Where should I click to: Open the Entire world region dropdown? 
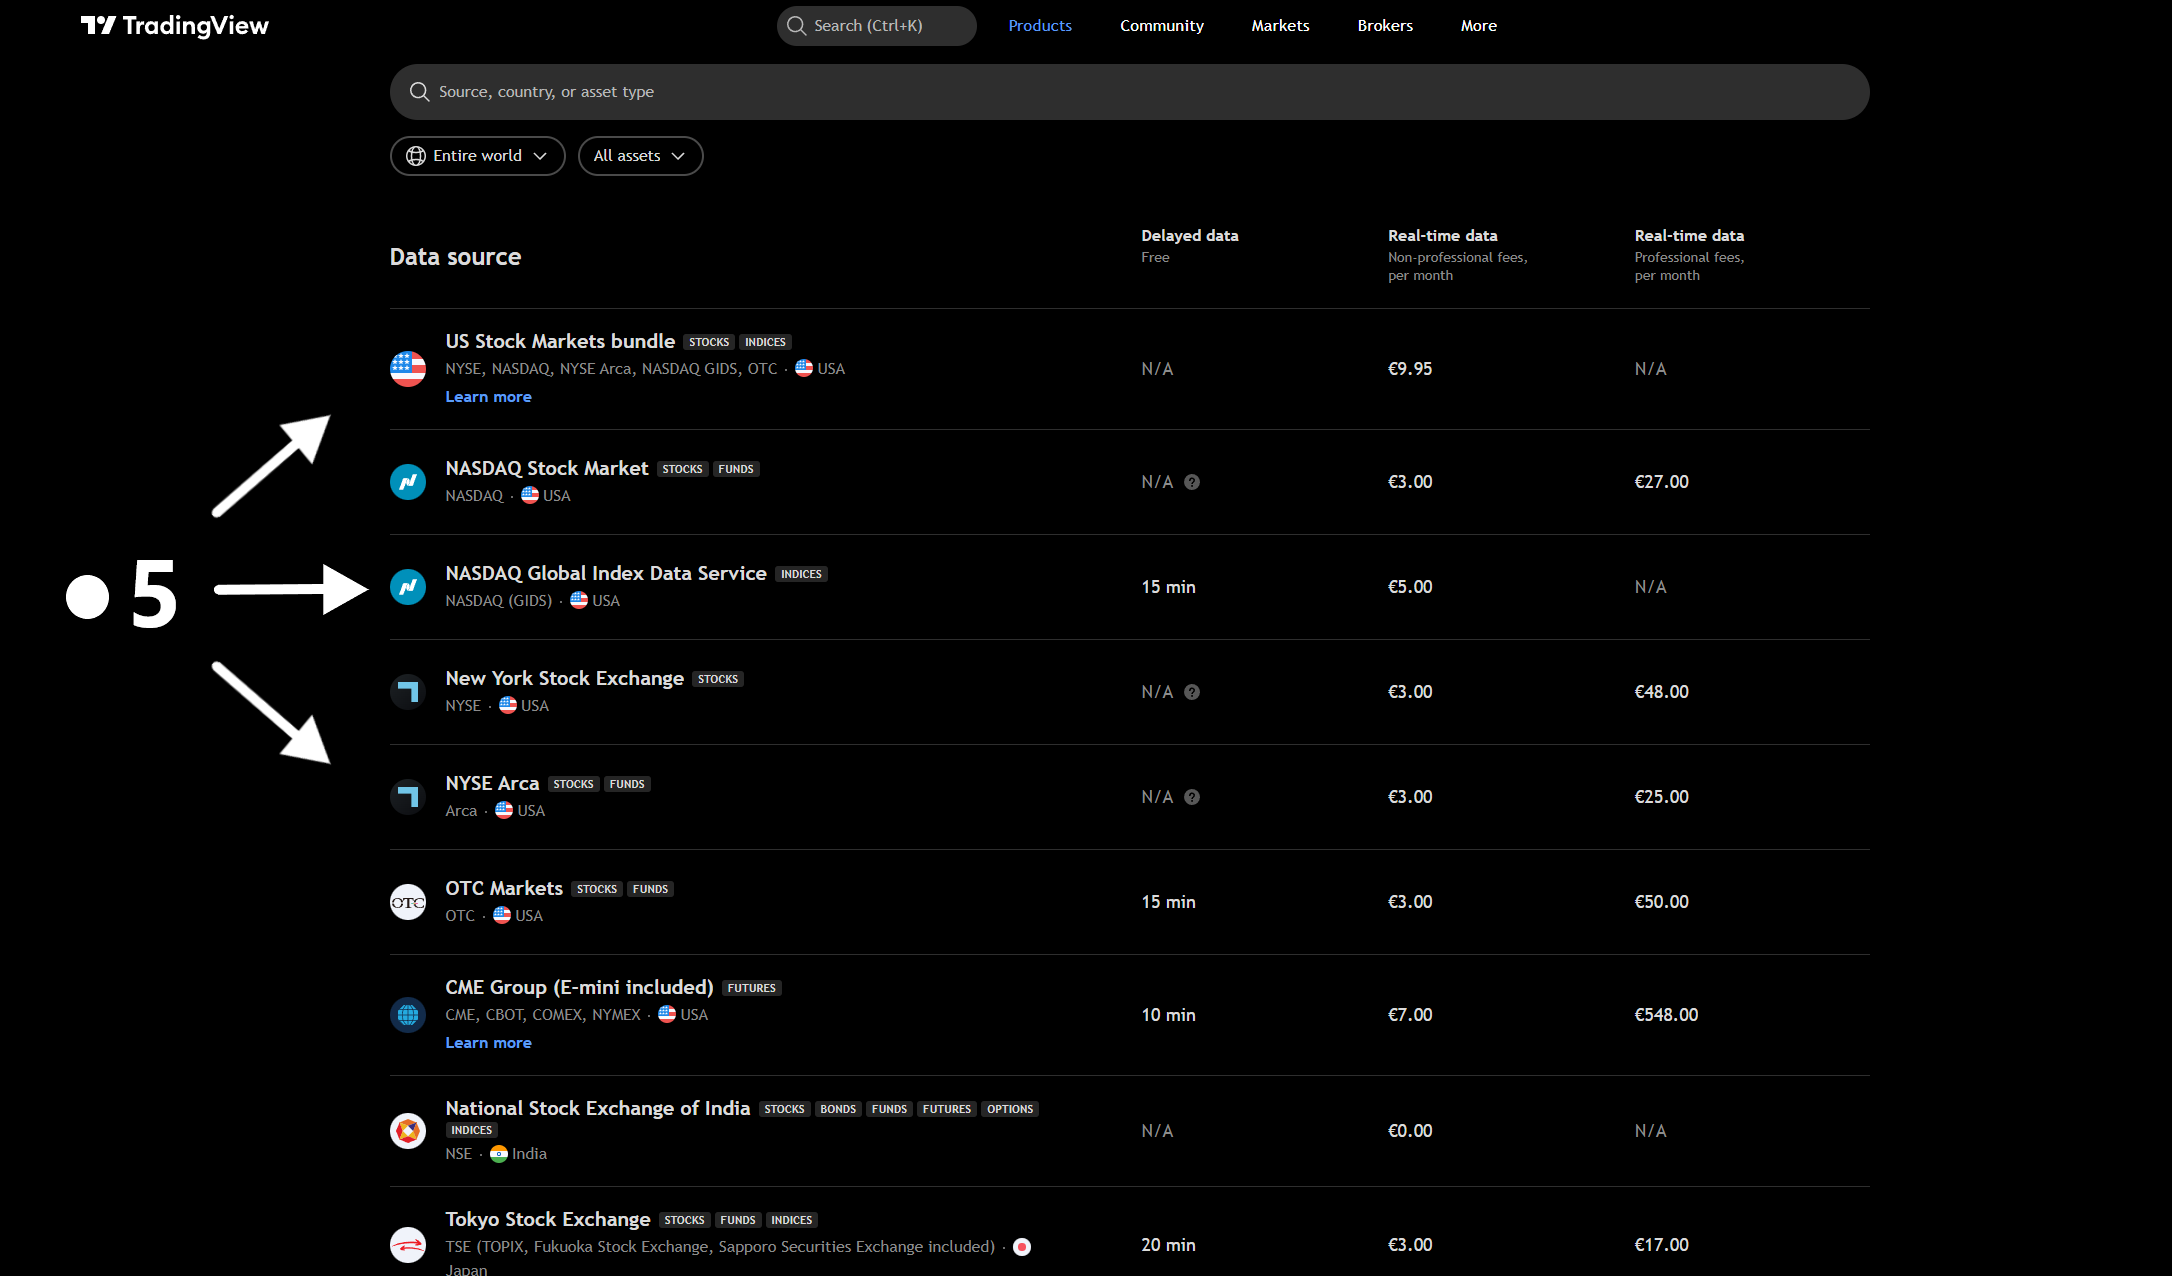tap(477, 156)
